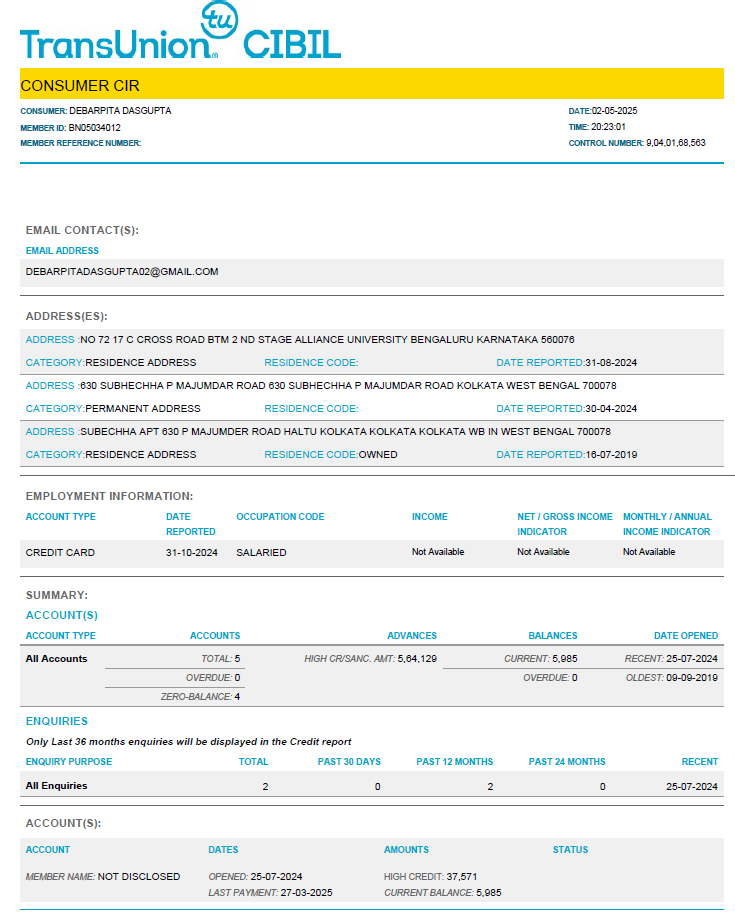
Task: Click residence code OWNED
Action: 378,454
